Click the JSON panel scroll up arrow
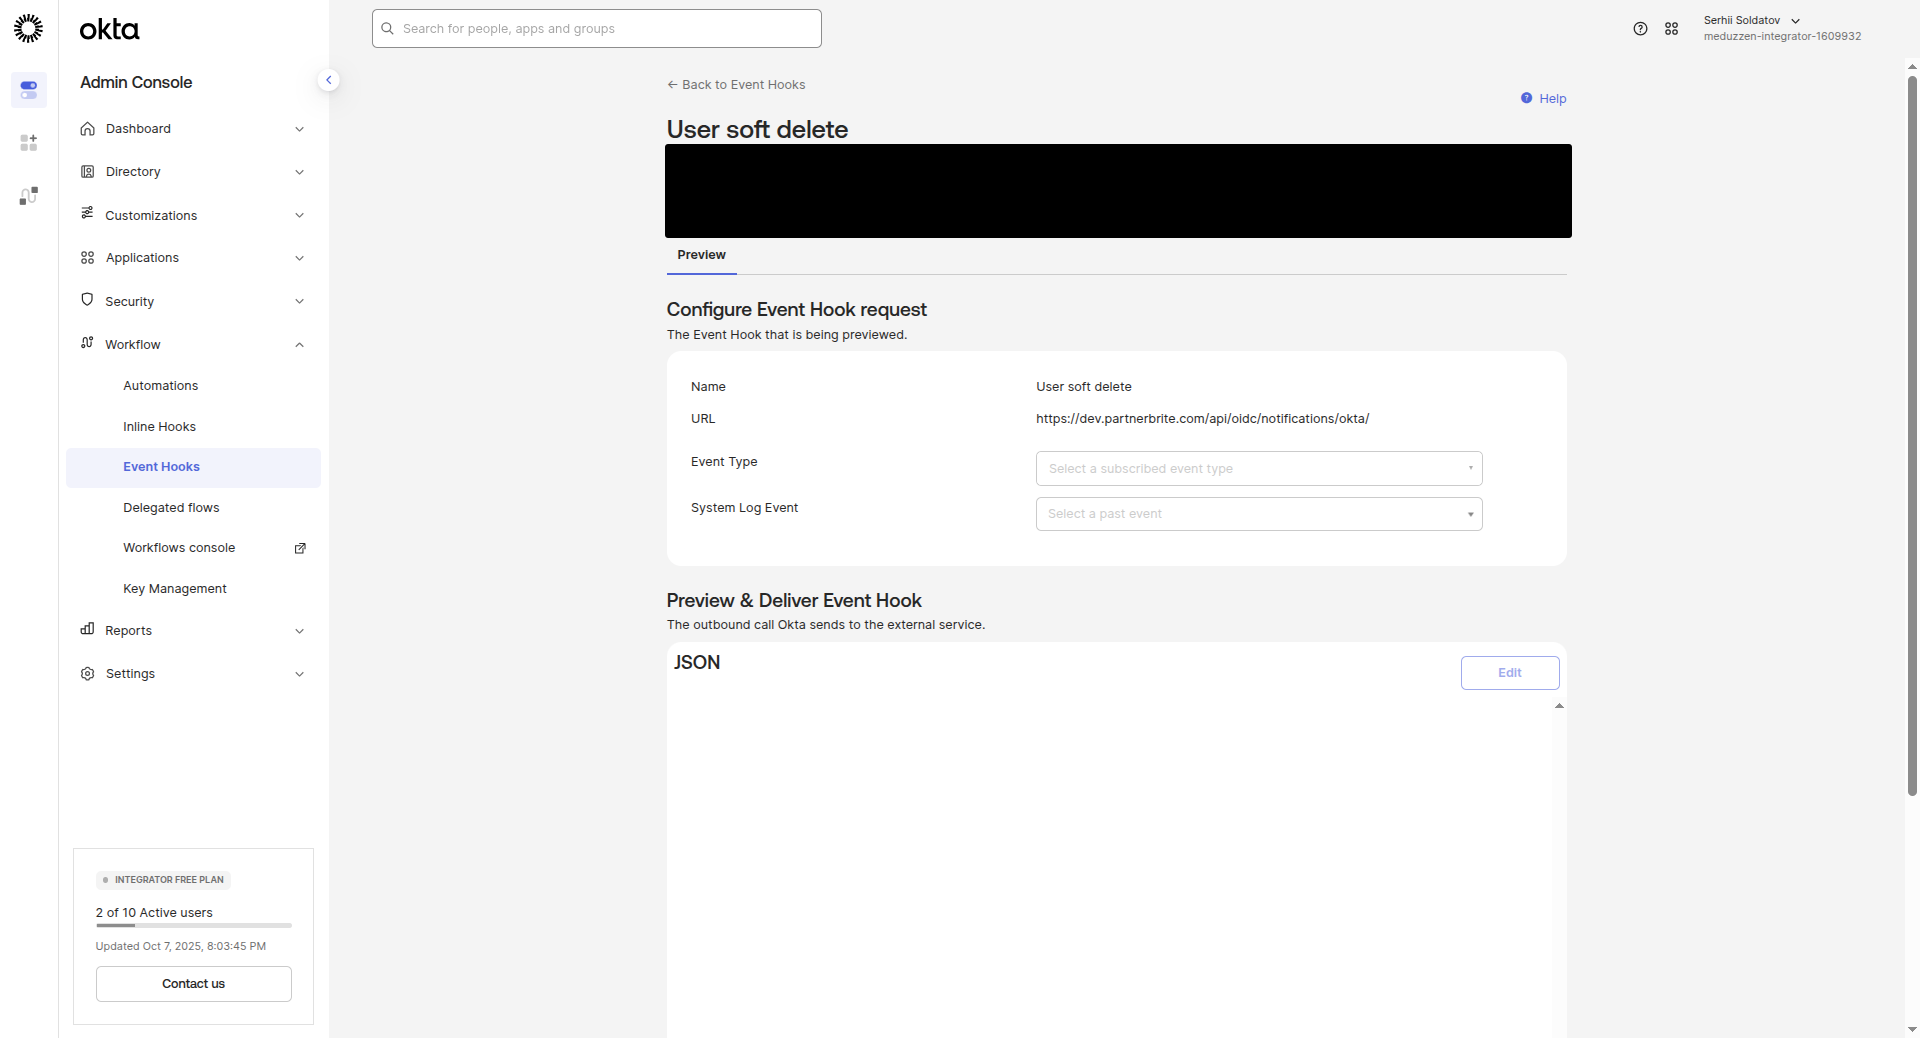Viewport: 1920px width, 1038px height. (x=1559, y=706)
